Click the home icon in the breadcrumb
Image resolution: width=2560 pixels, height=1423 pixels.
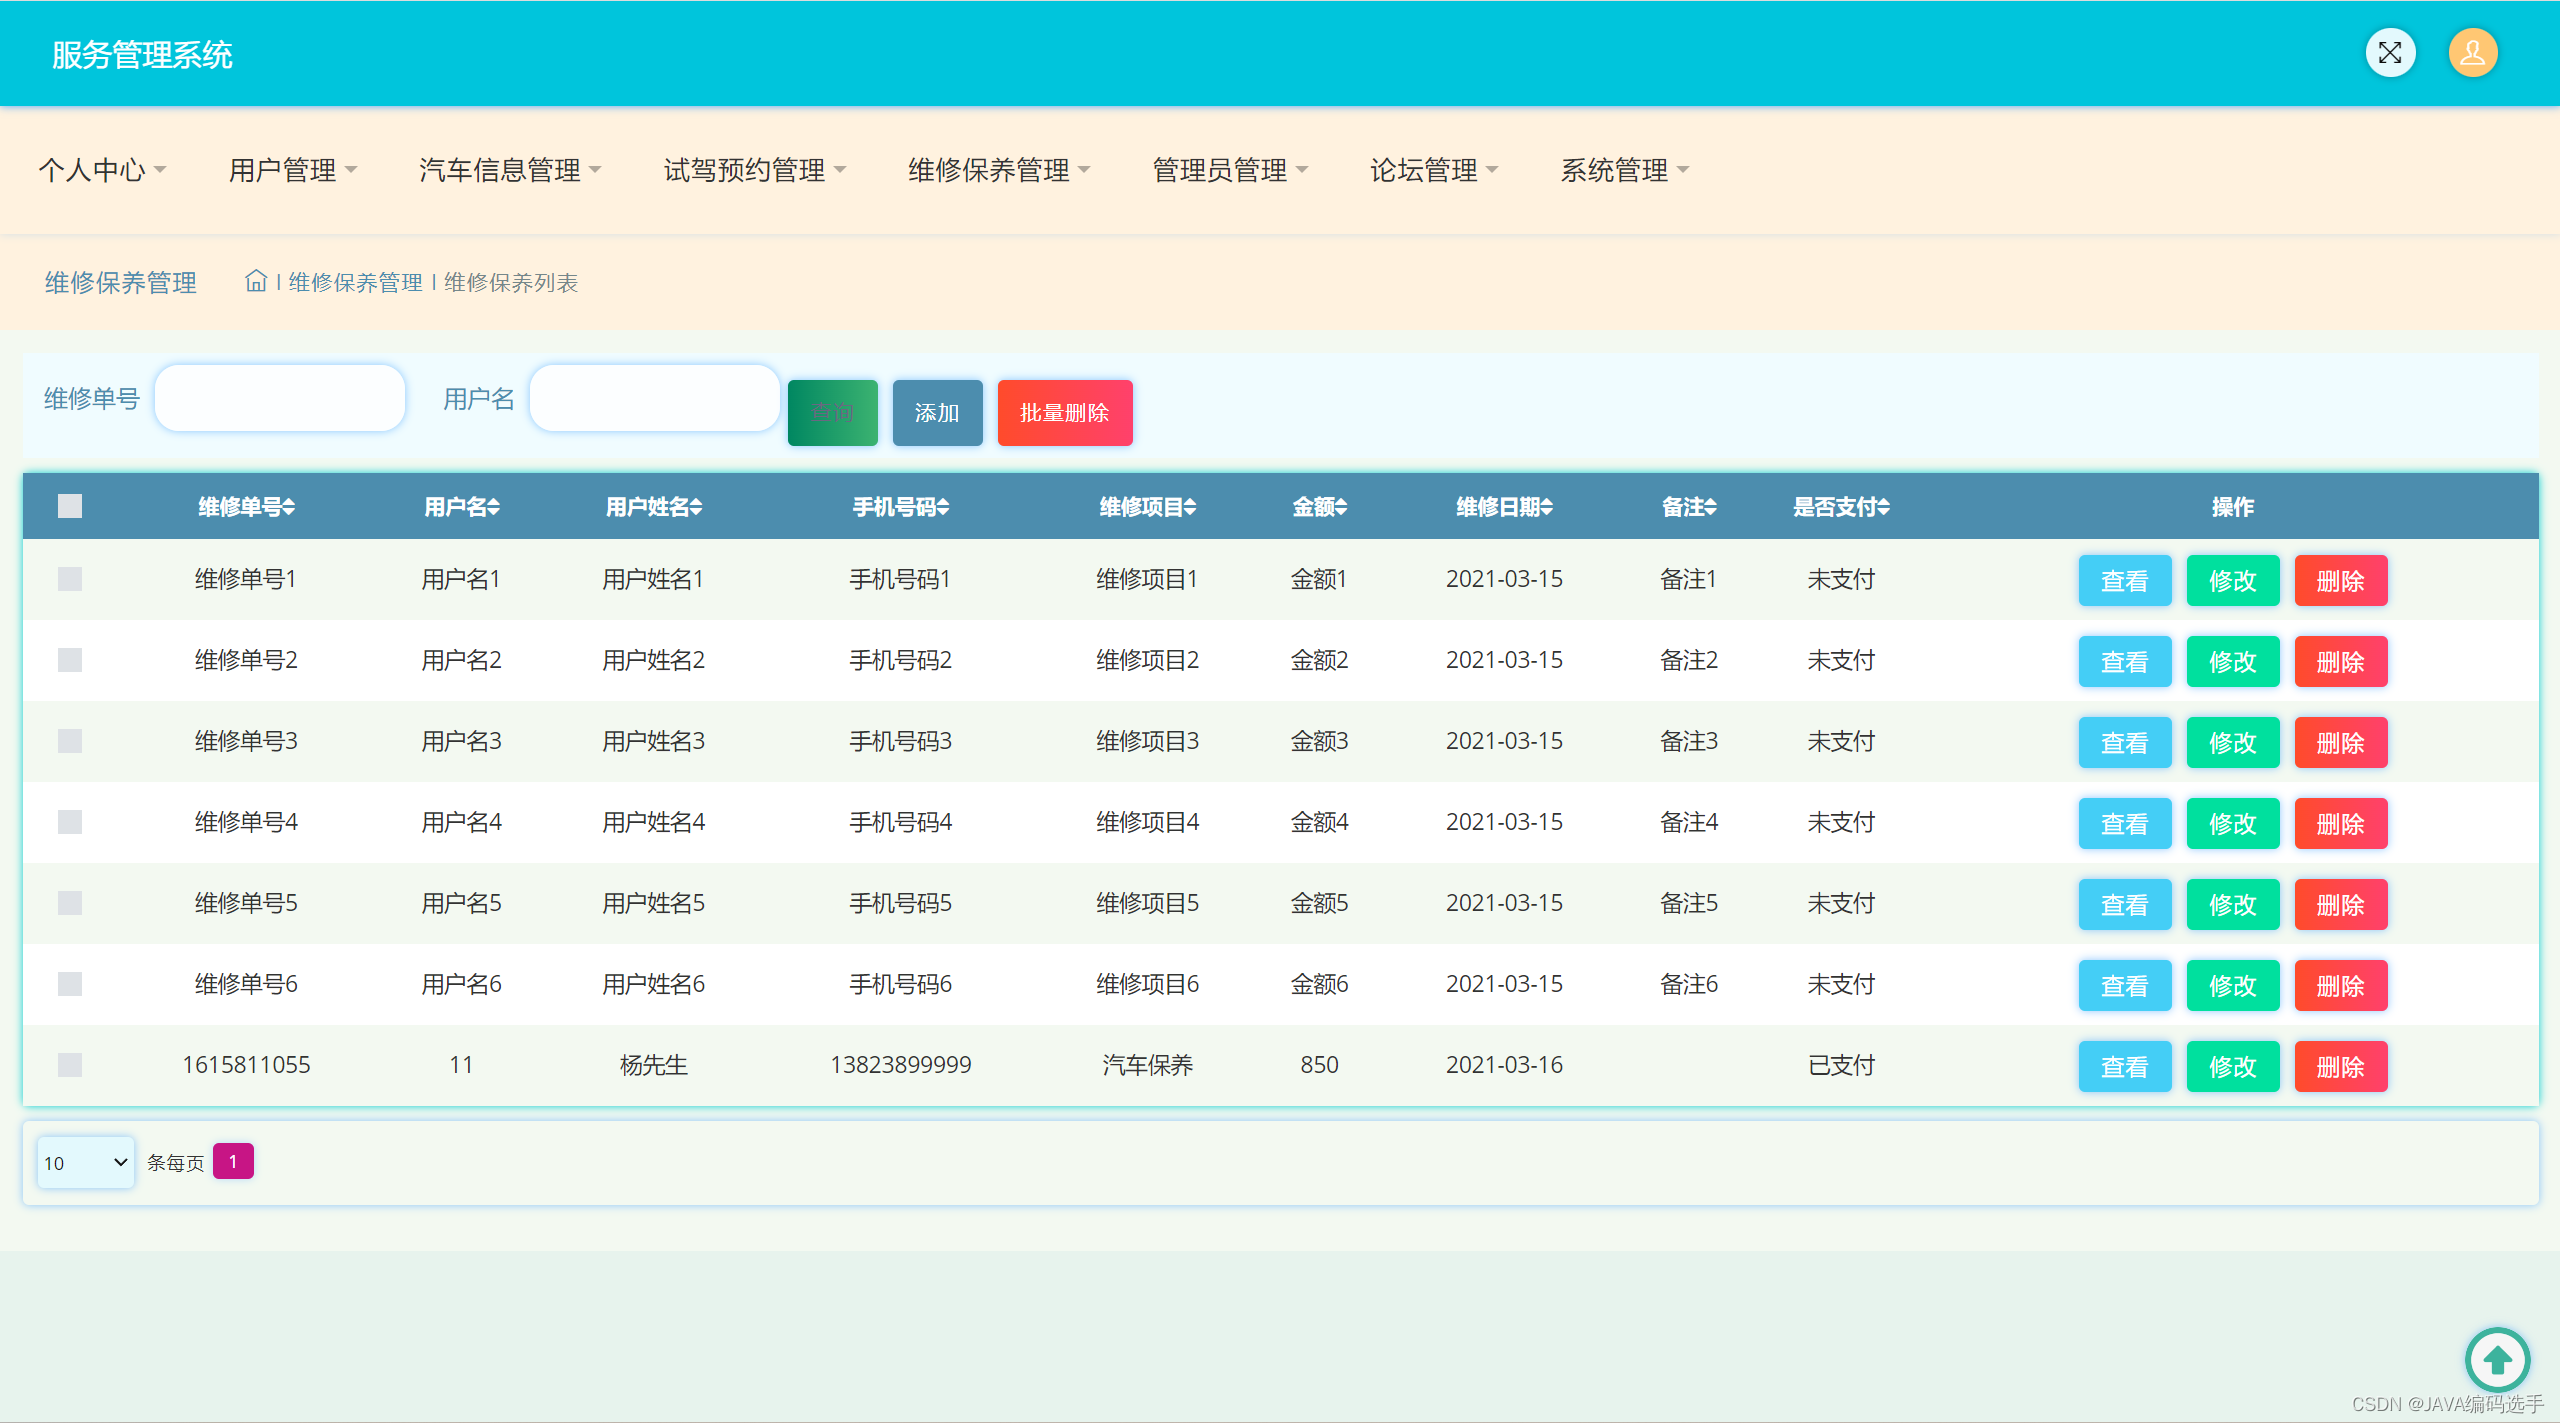pos(256,281)
